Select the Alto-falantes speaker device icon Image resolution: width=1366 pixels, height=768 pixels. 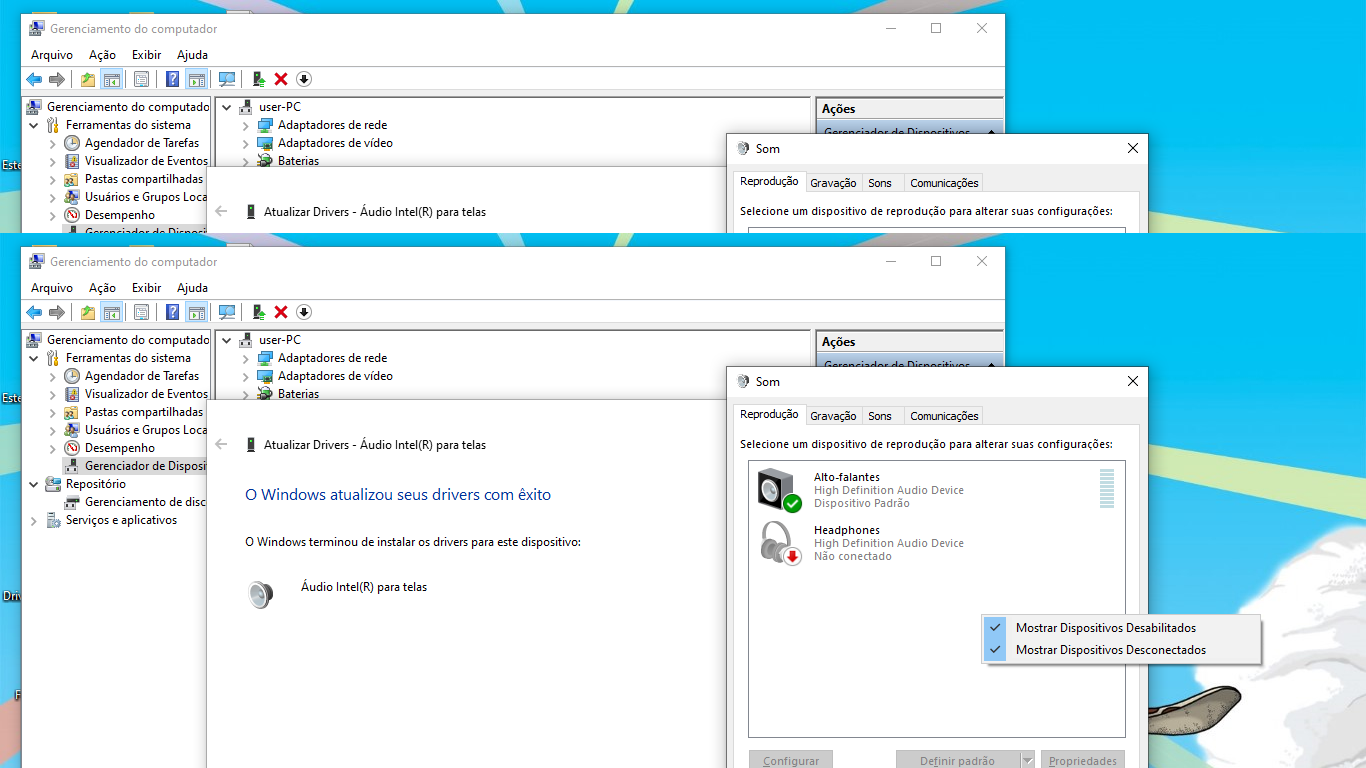click(779, 490)
